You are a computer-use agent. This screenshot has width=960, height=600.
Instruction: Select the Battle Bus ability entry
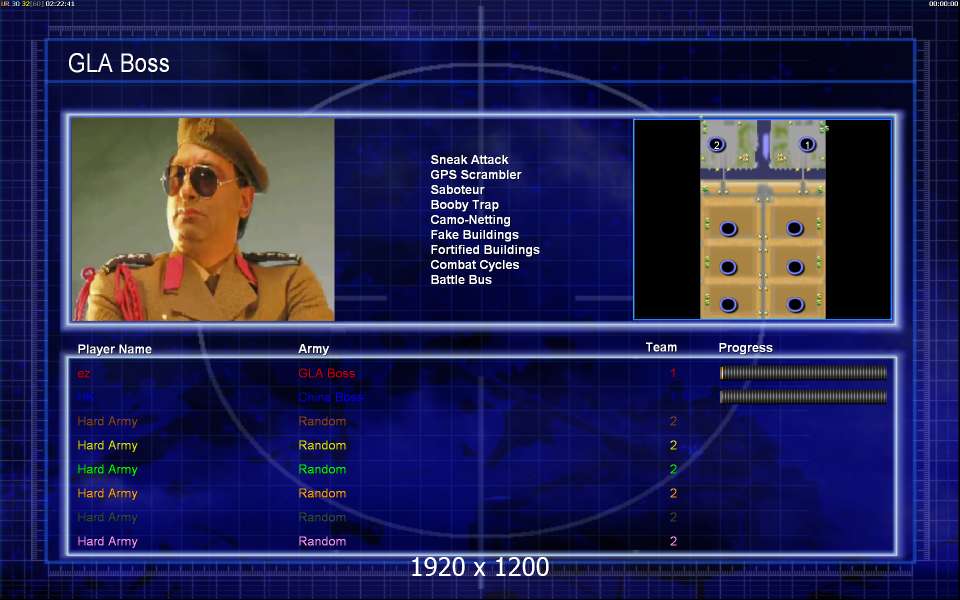[x=461, y=280]
